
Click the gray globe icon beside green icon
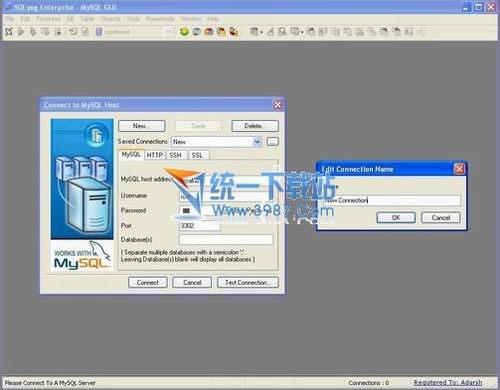[196, 32]
